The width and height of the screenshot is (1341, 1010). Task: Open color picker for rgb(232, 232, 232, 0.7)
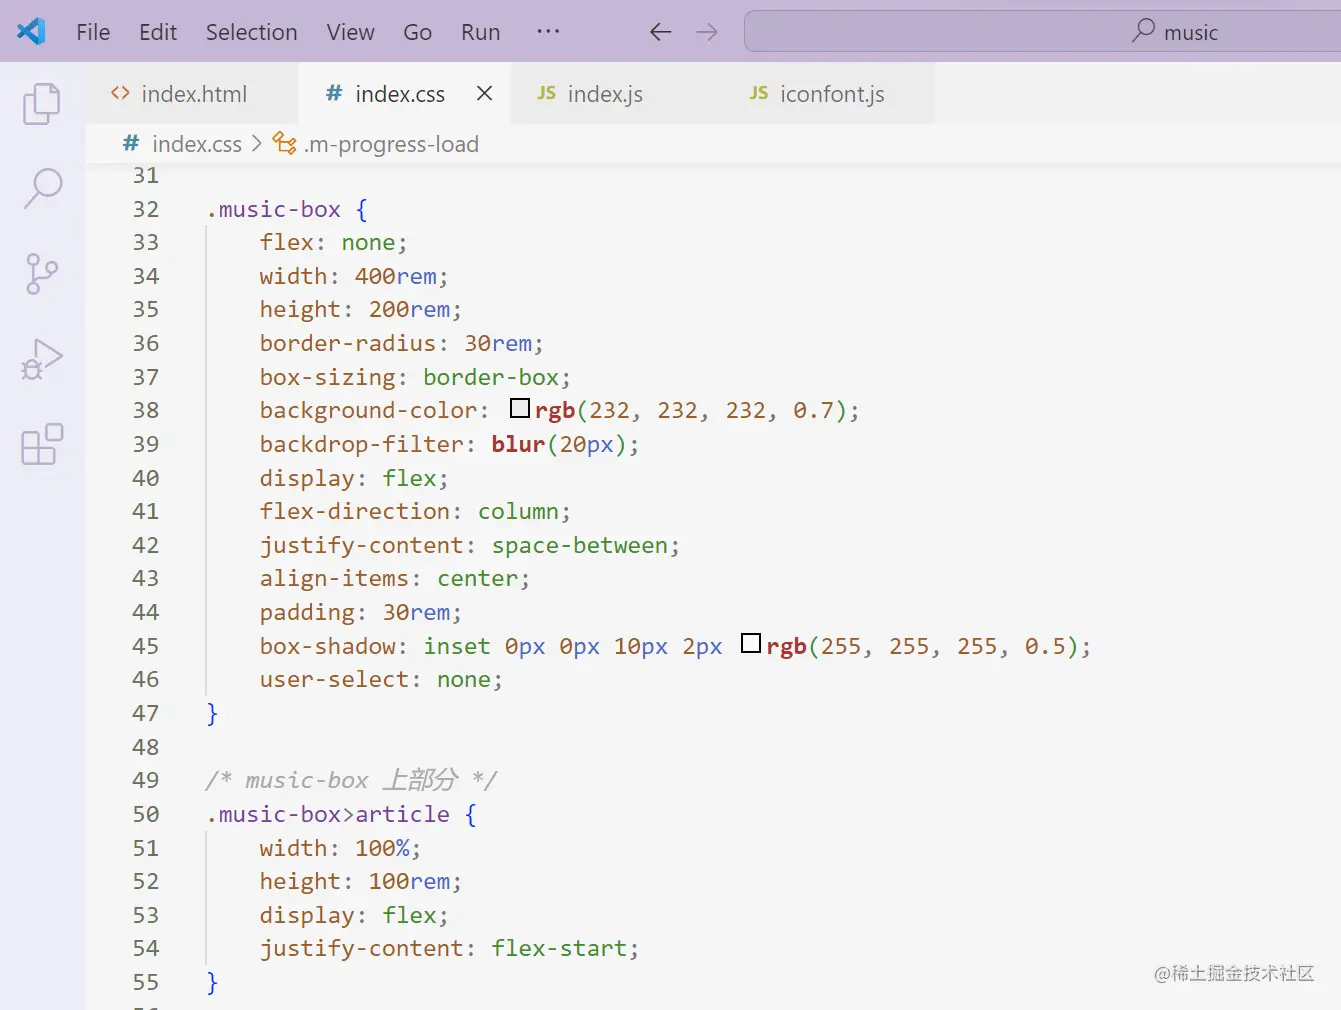coord(520,408)
